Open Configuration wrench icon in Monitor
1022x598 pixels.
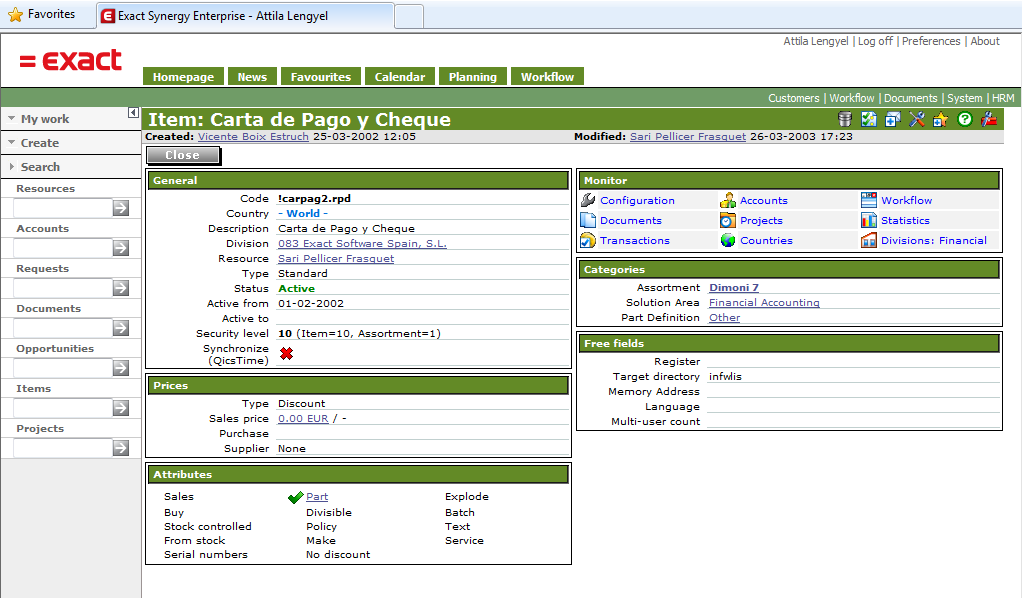588,200
